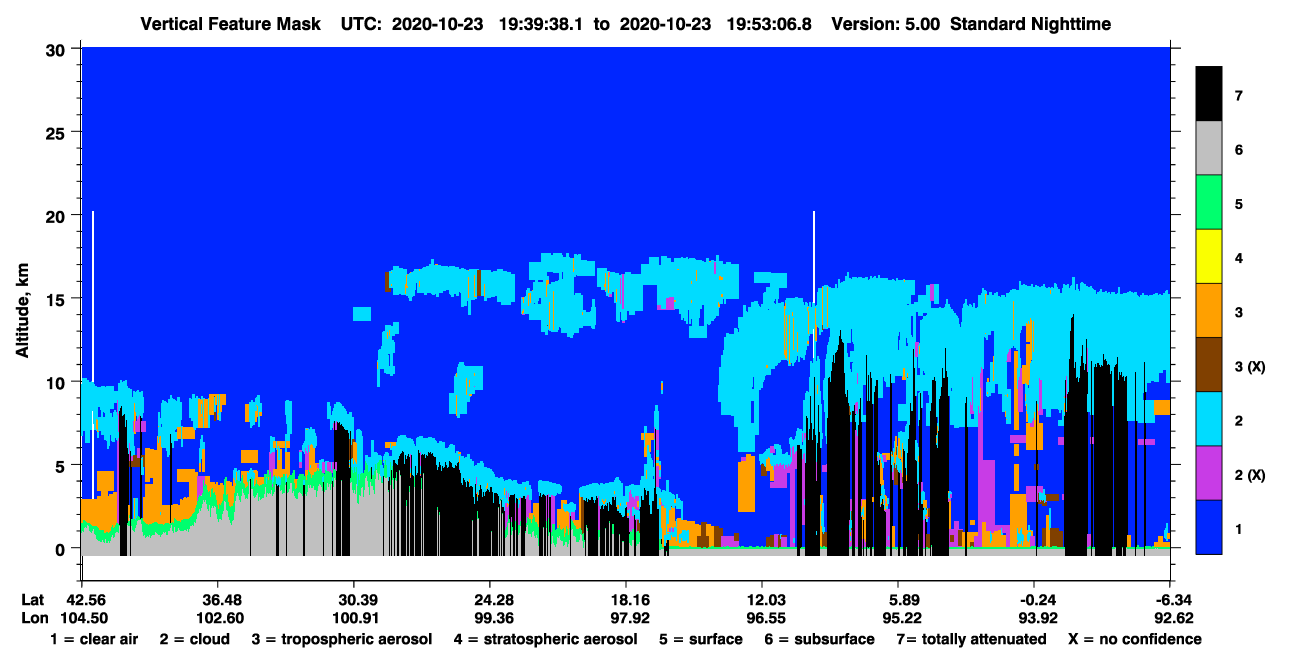
Task: Click the legend text '1 = clear air'
Action: tap(94, 639)
